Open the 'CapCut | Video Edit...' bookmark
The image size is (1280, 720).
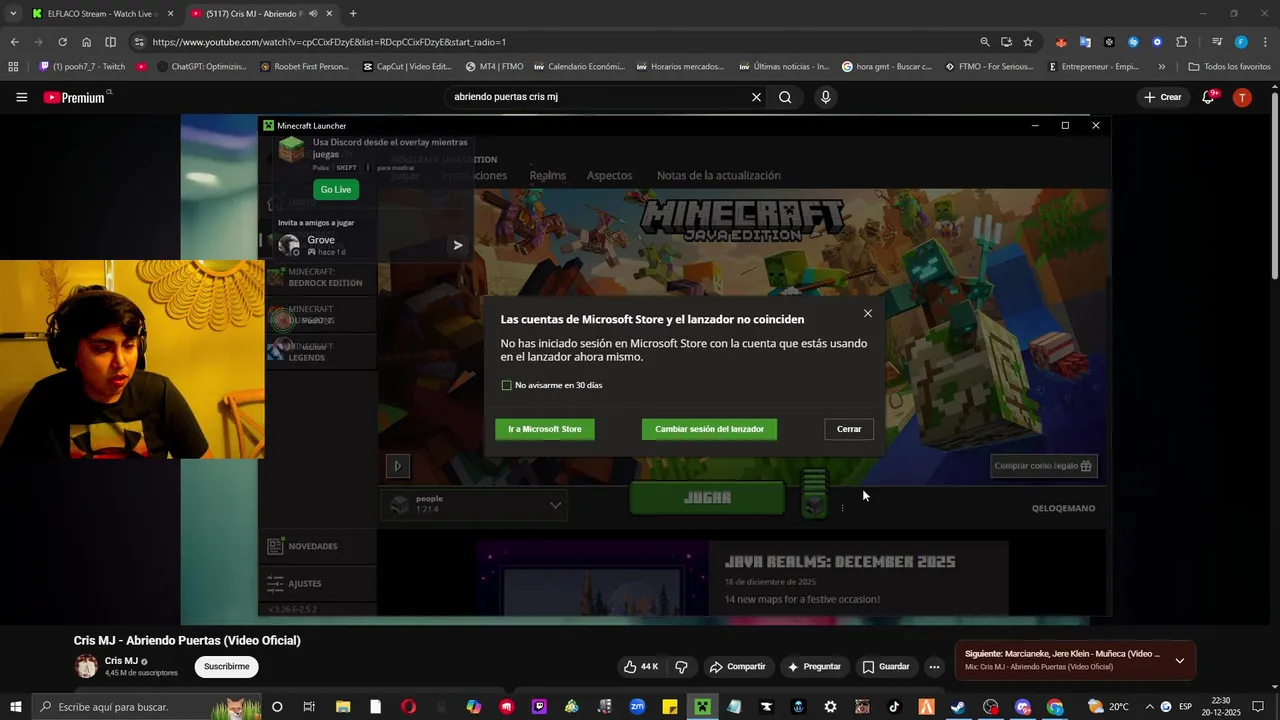[x=407, y=67]
